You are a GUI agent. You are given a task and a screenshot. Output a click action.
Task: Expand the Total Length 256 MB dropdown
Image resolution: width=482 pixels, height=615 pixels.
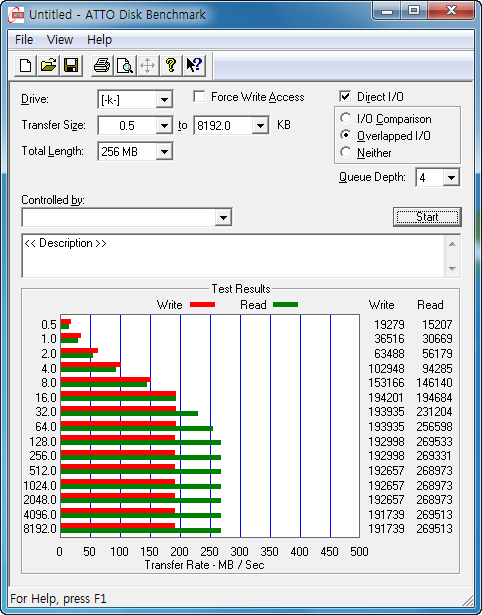(x=164, y=151)
